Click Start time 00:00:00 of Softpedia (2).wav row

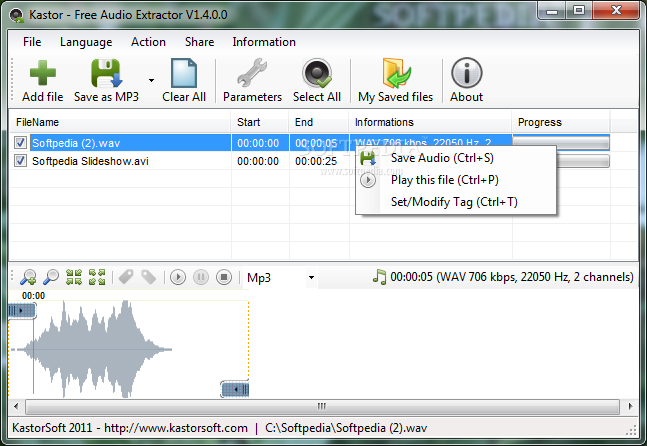coord(258,143)
